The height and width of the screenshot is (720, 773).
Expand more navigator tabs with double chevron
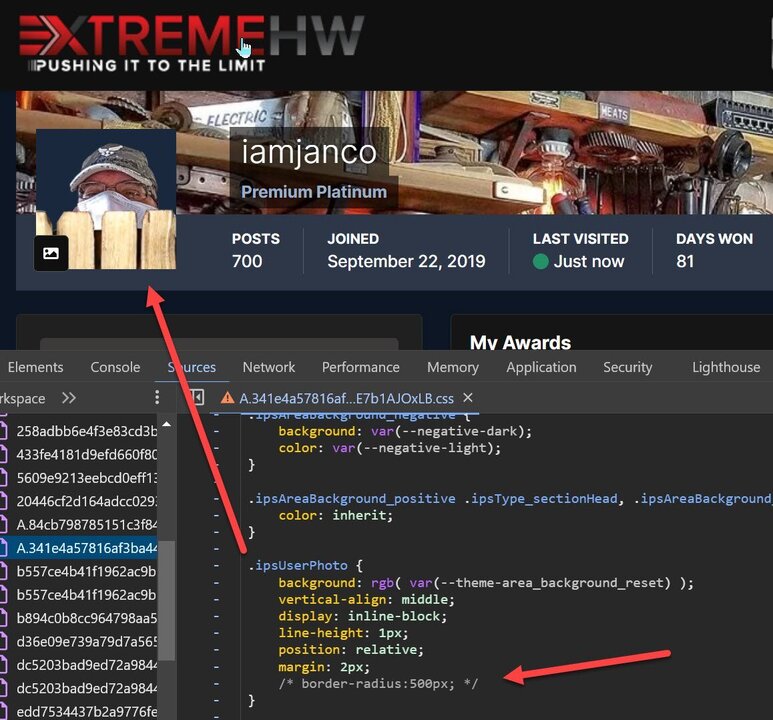tap(69, 398)
